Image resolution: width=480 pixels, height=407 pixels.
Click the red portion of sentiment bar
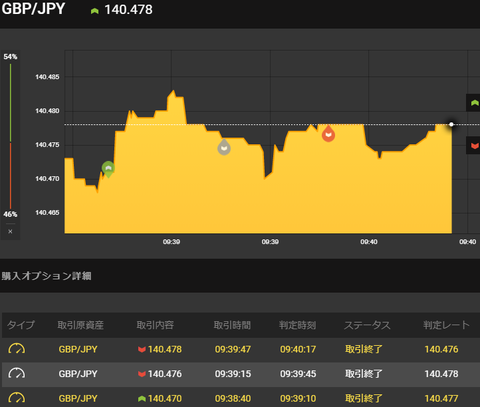tap(10, 176)
